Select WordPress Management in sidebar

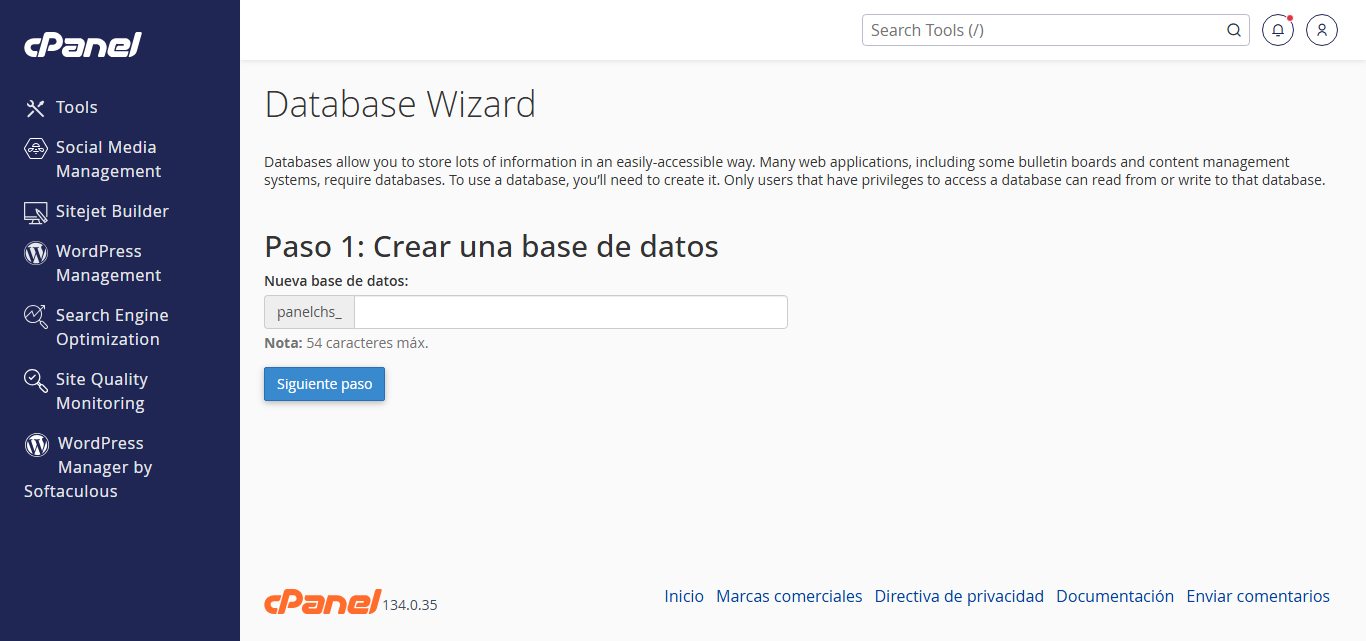(x=108, y=263)
